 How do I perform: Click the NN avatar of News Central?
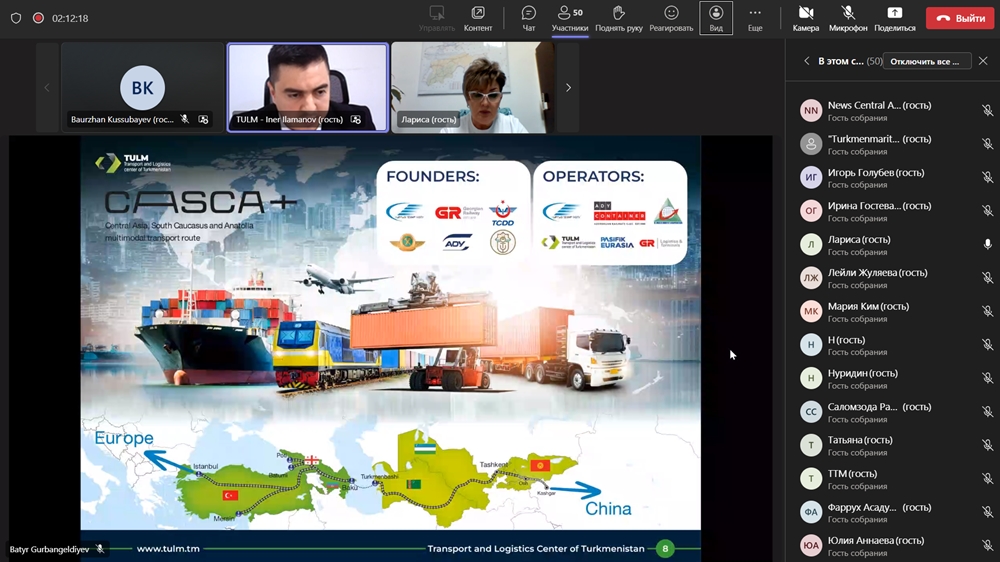[x=811, y=110]
